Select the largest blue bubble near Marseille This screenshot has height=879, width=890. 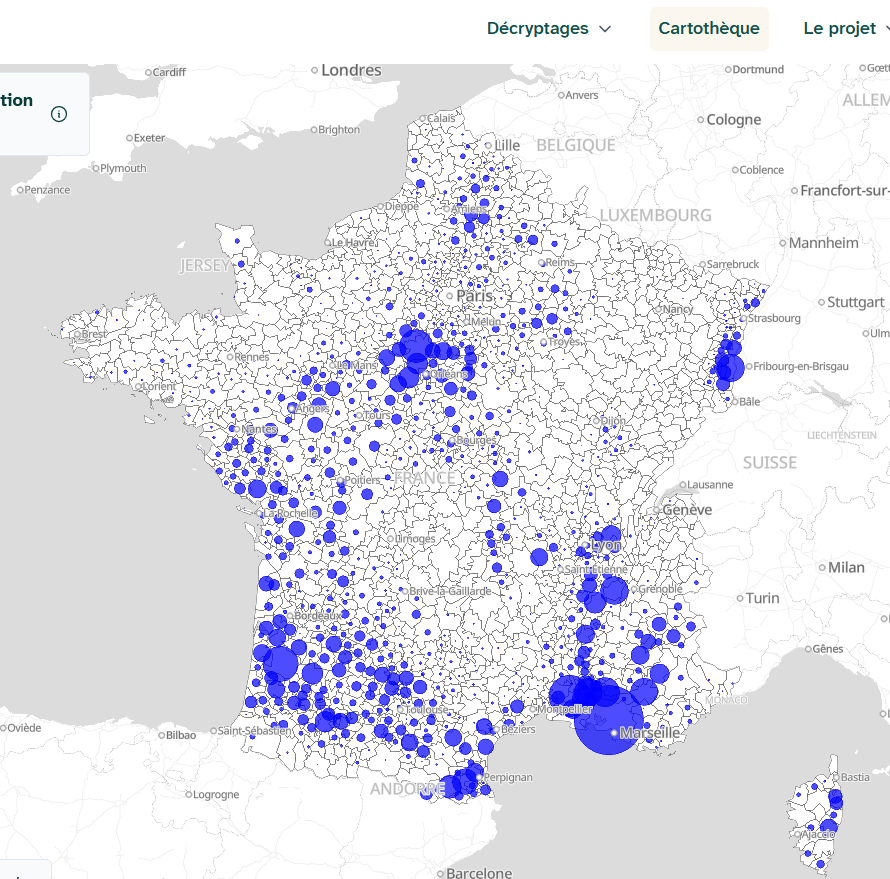click(x=609, y=719)
